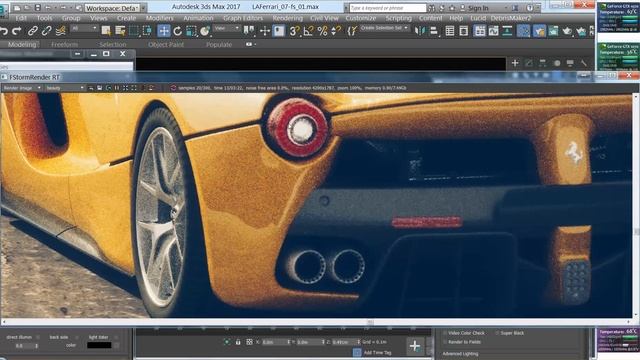Toggle the Spinner Snap button

tap(336, 31)
